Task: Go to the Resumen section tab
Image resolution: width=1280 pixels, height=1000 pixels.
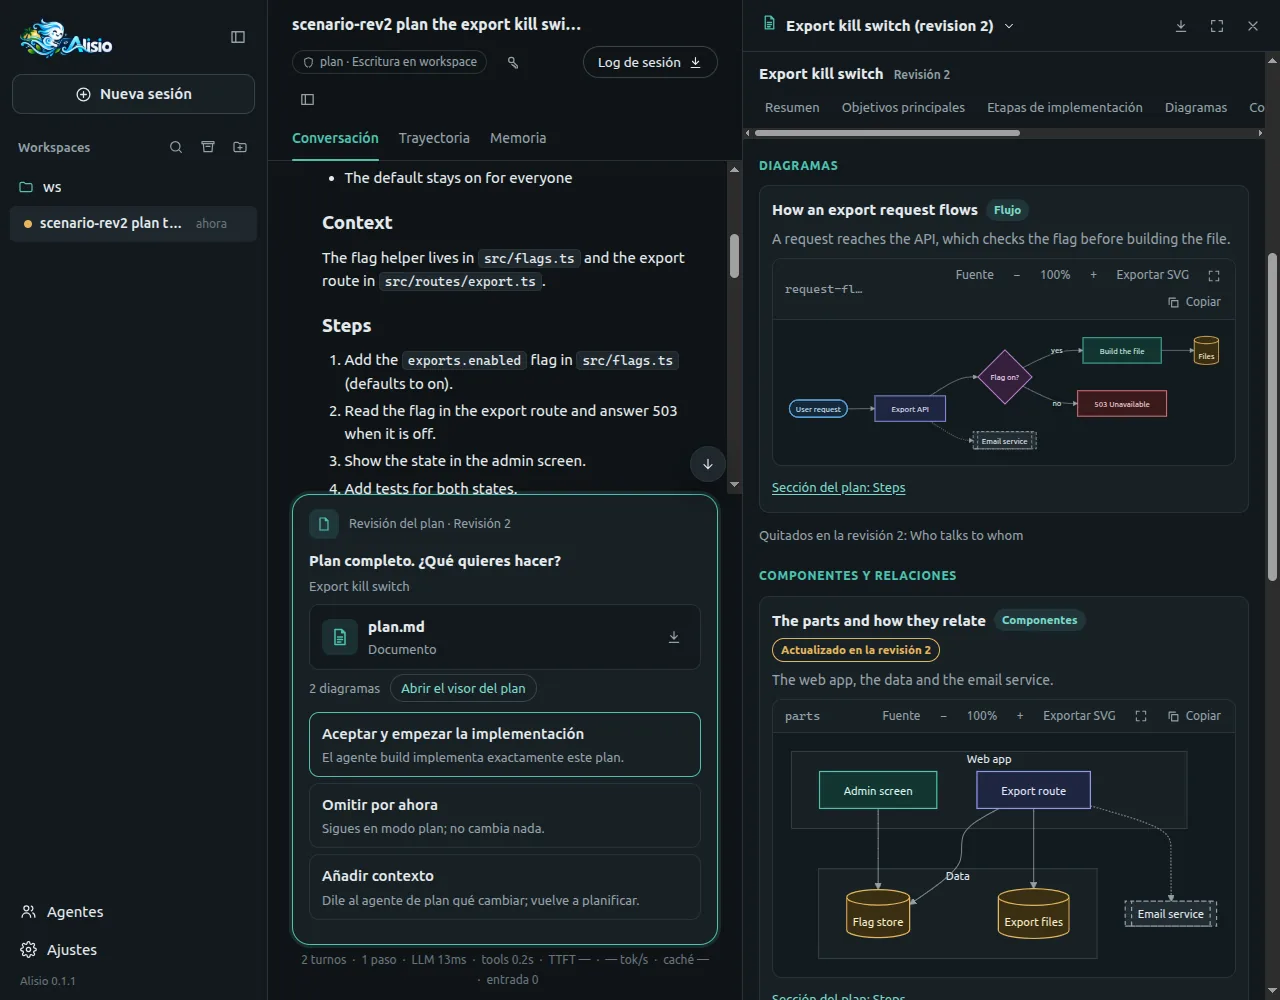Action: (x=792, y=107)
